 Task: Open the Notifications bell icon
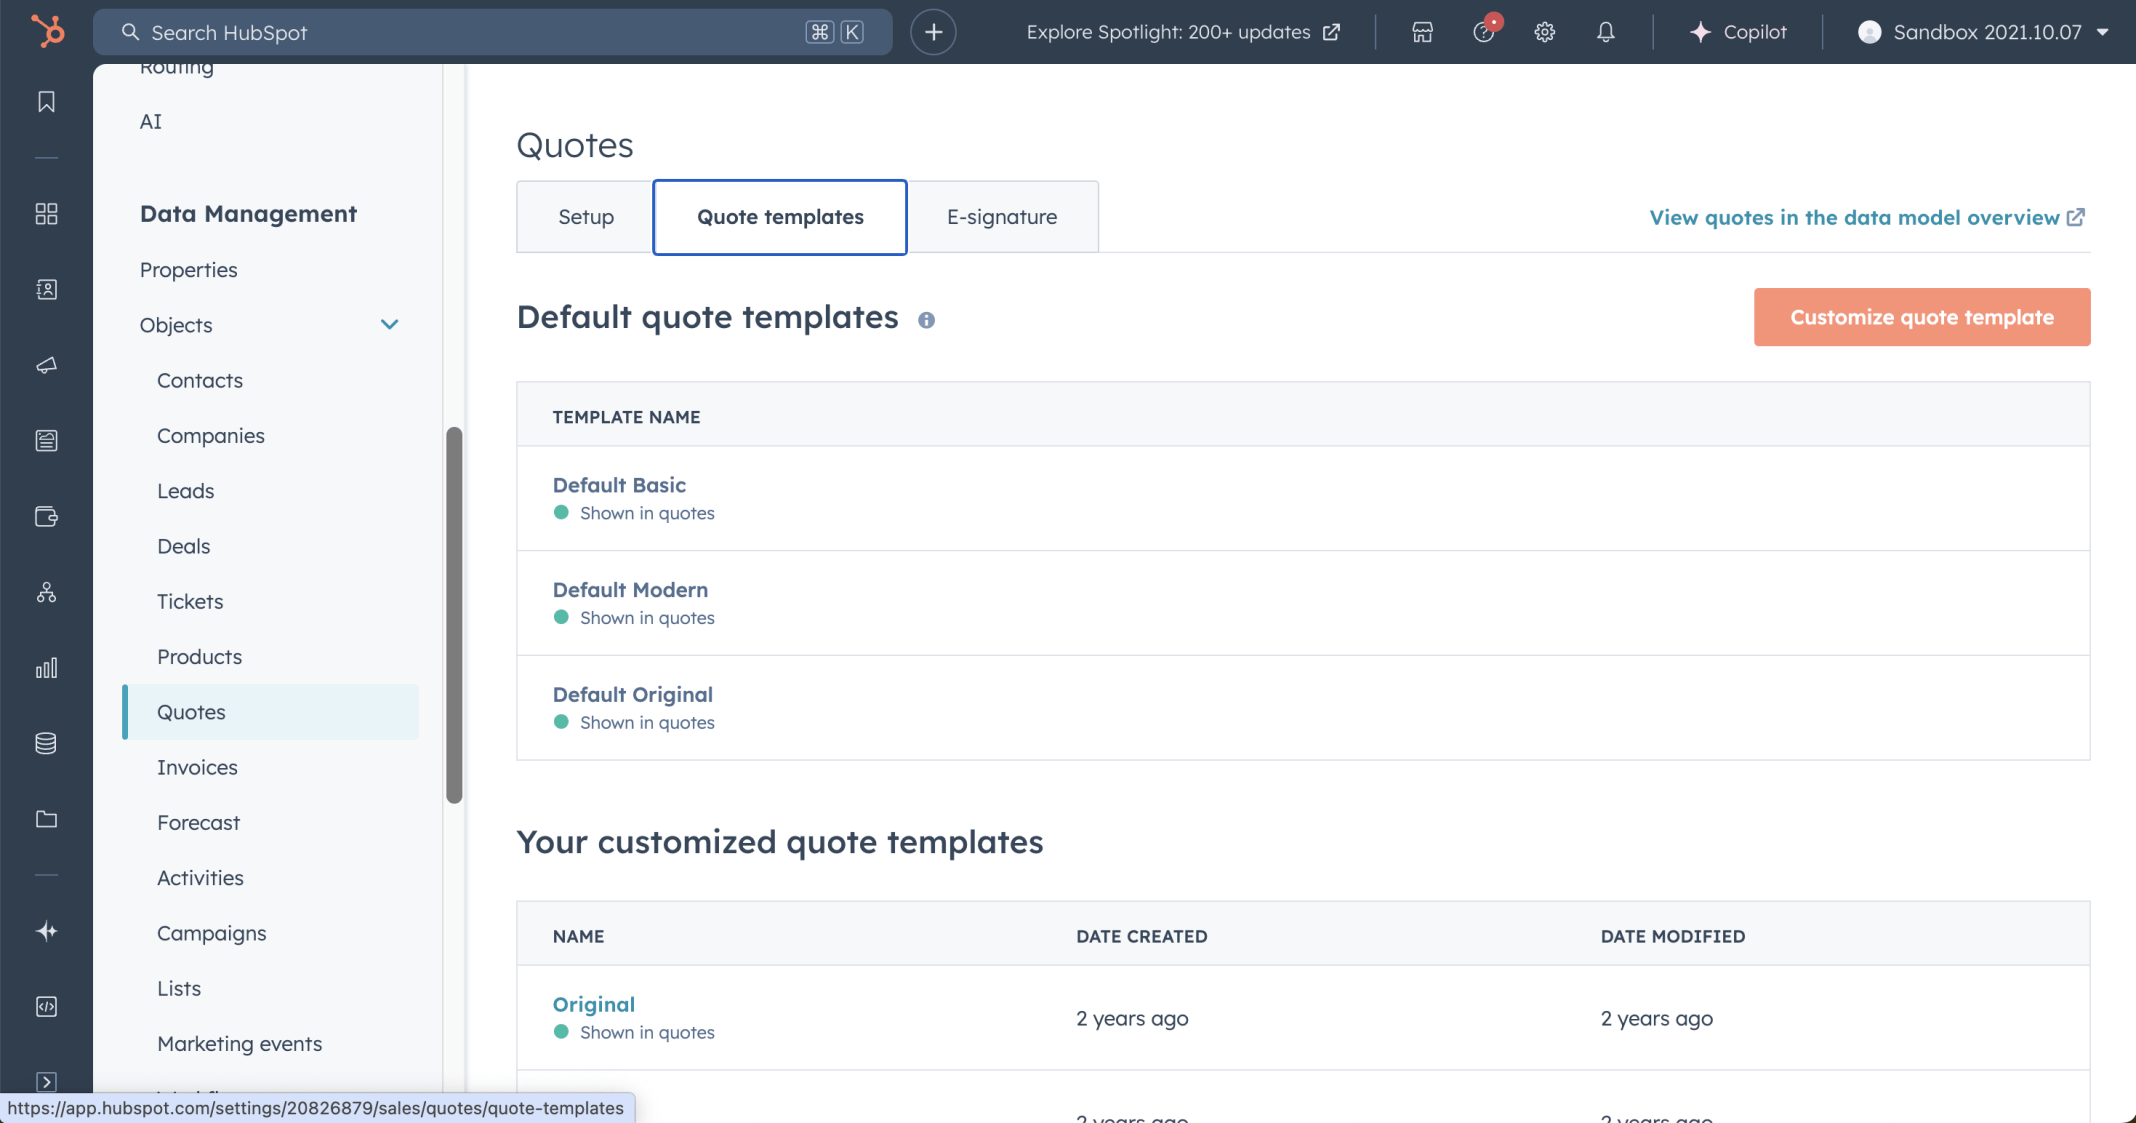tap(1605, 32)
